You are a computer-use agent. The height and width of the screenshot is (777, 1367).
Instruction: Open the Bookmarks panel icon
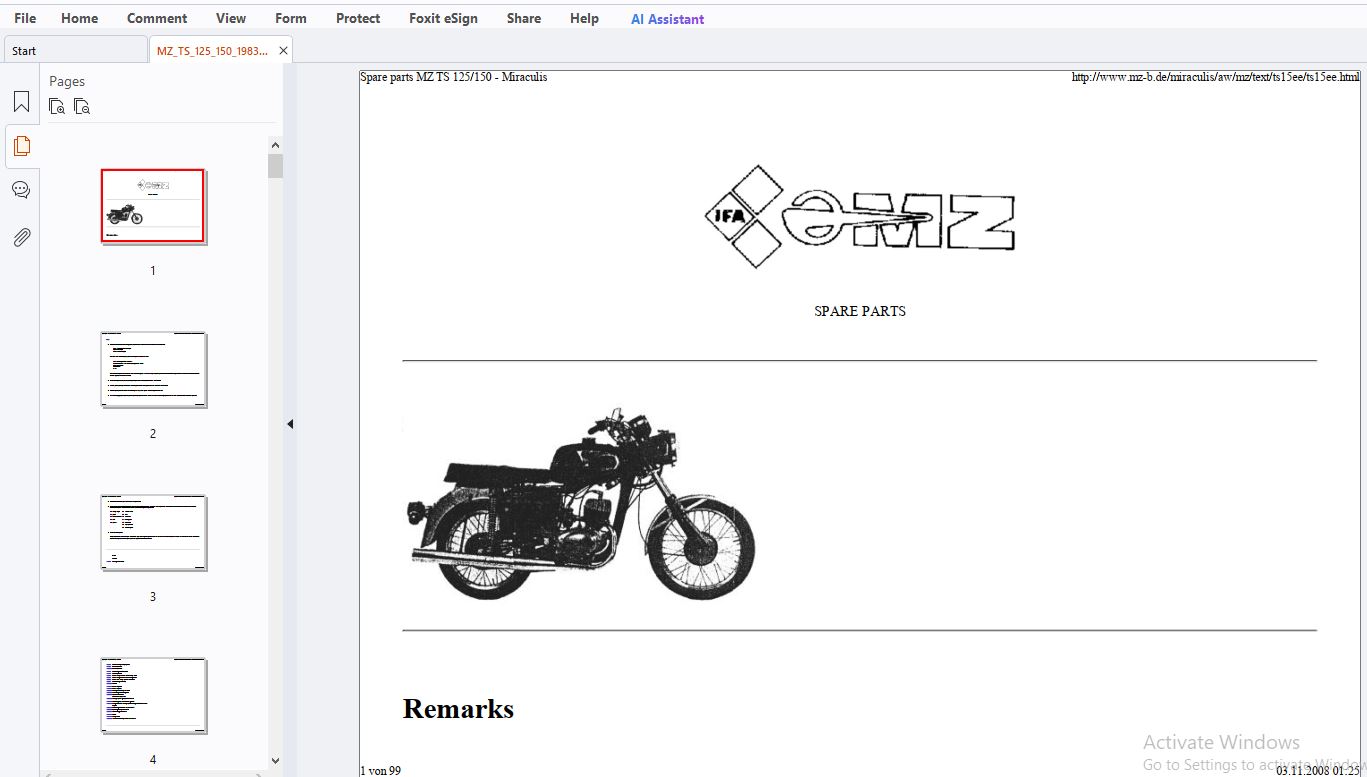[21, 101]
